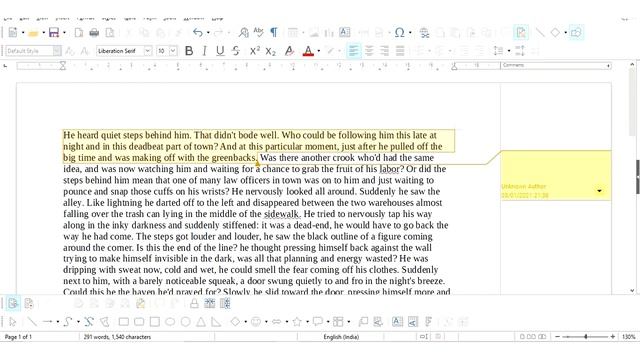The image size is (640, 360).
Task: Run the spelling check
Action: click(258, 33)
